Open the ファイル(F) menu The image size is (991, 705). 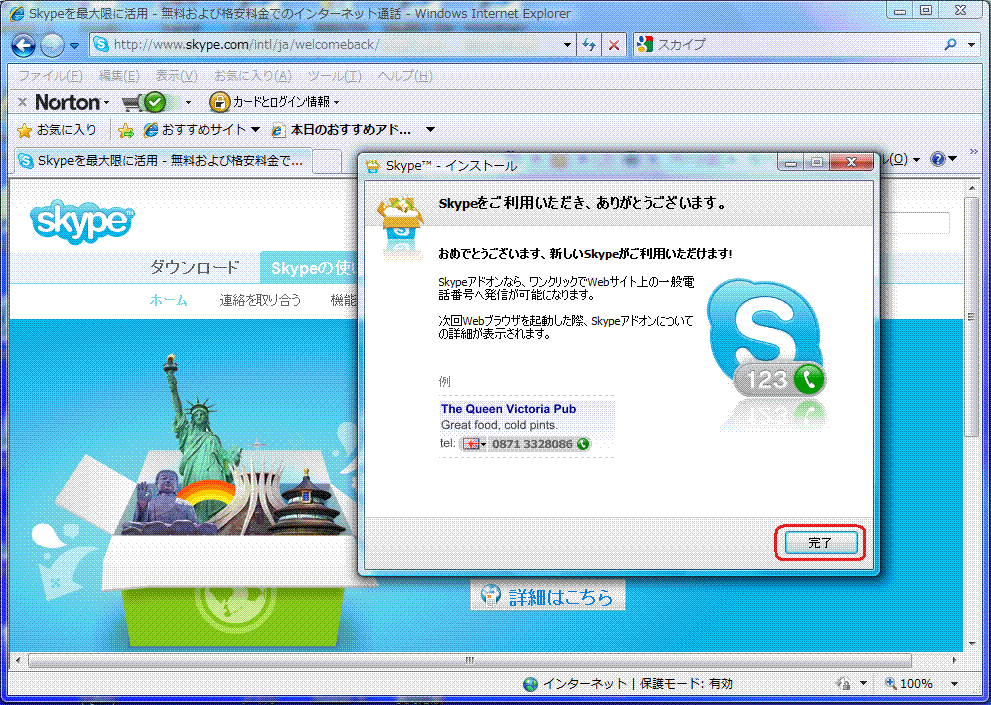[x=50, y=76]
